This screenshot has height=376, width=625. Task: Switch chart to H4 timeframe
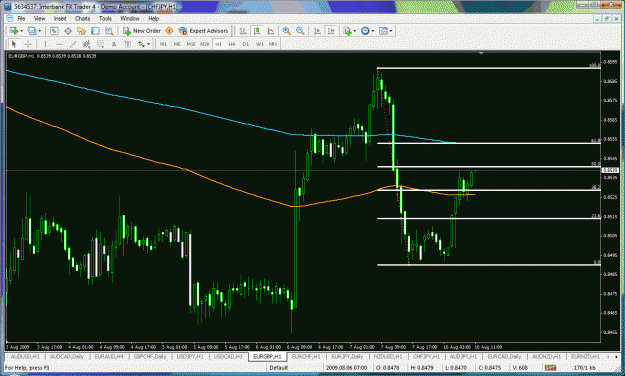pyautogui.click(x=232, y=44)
